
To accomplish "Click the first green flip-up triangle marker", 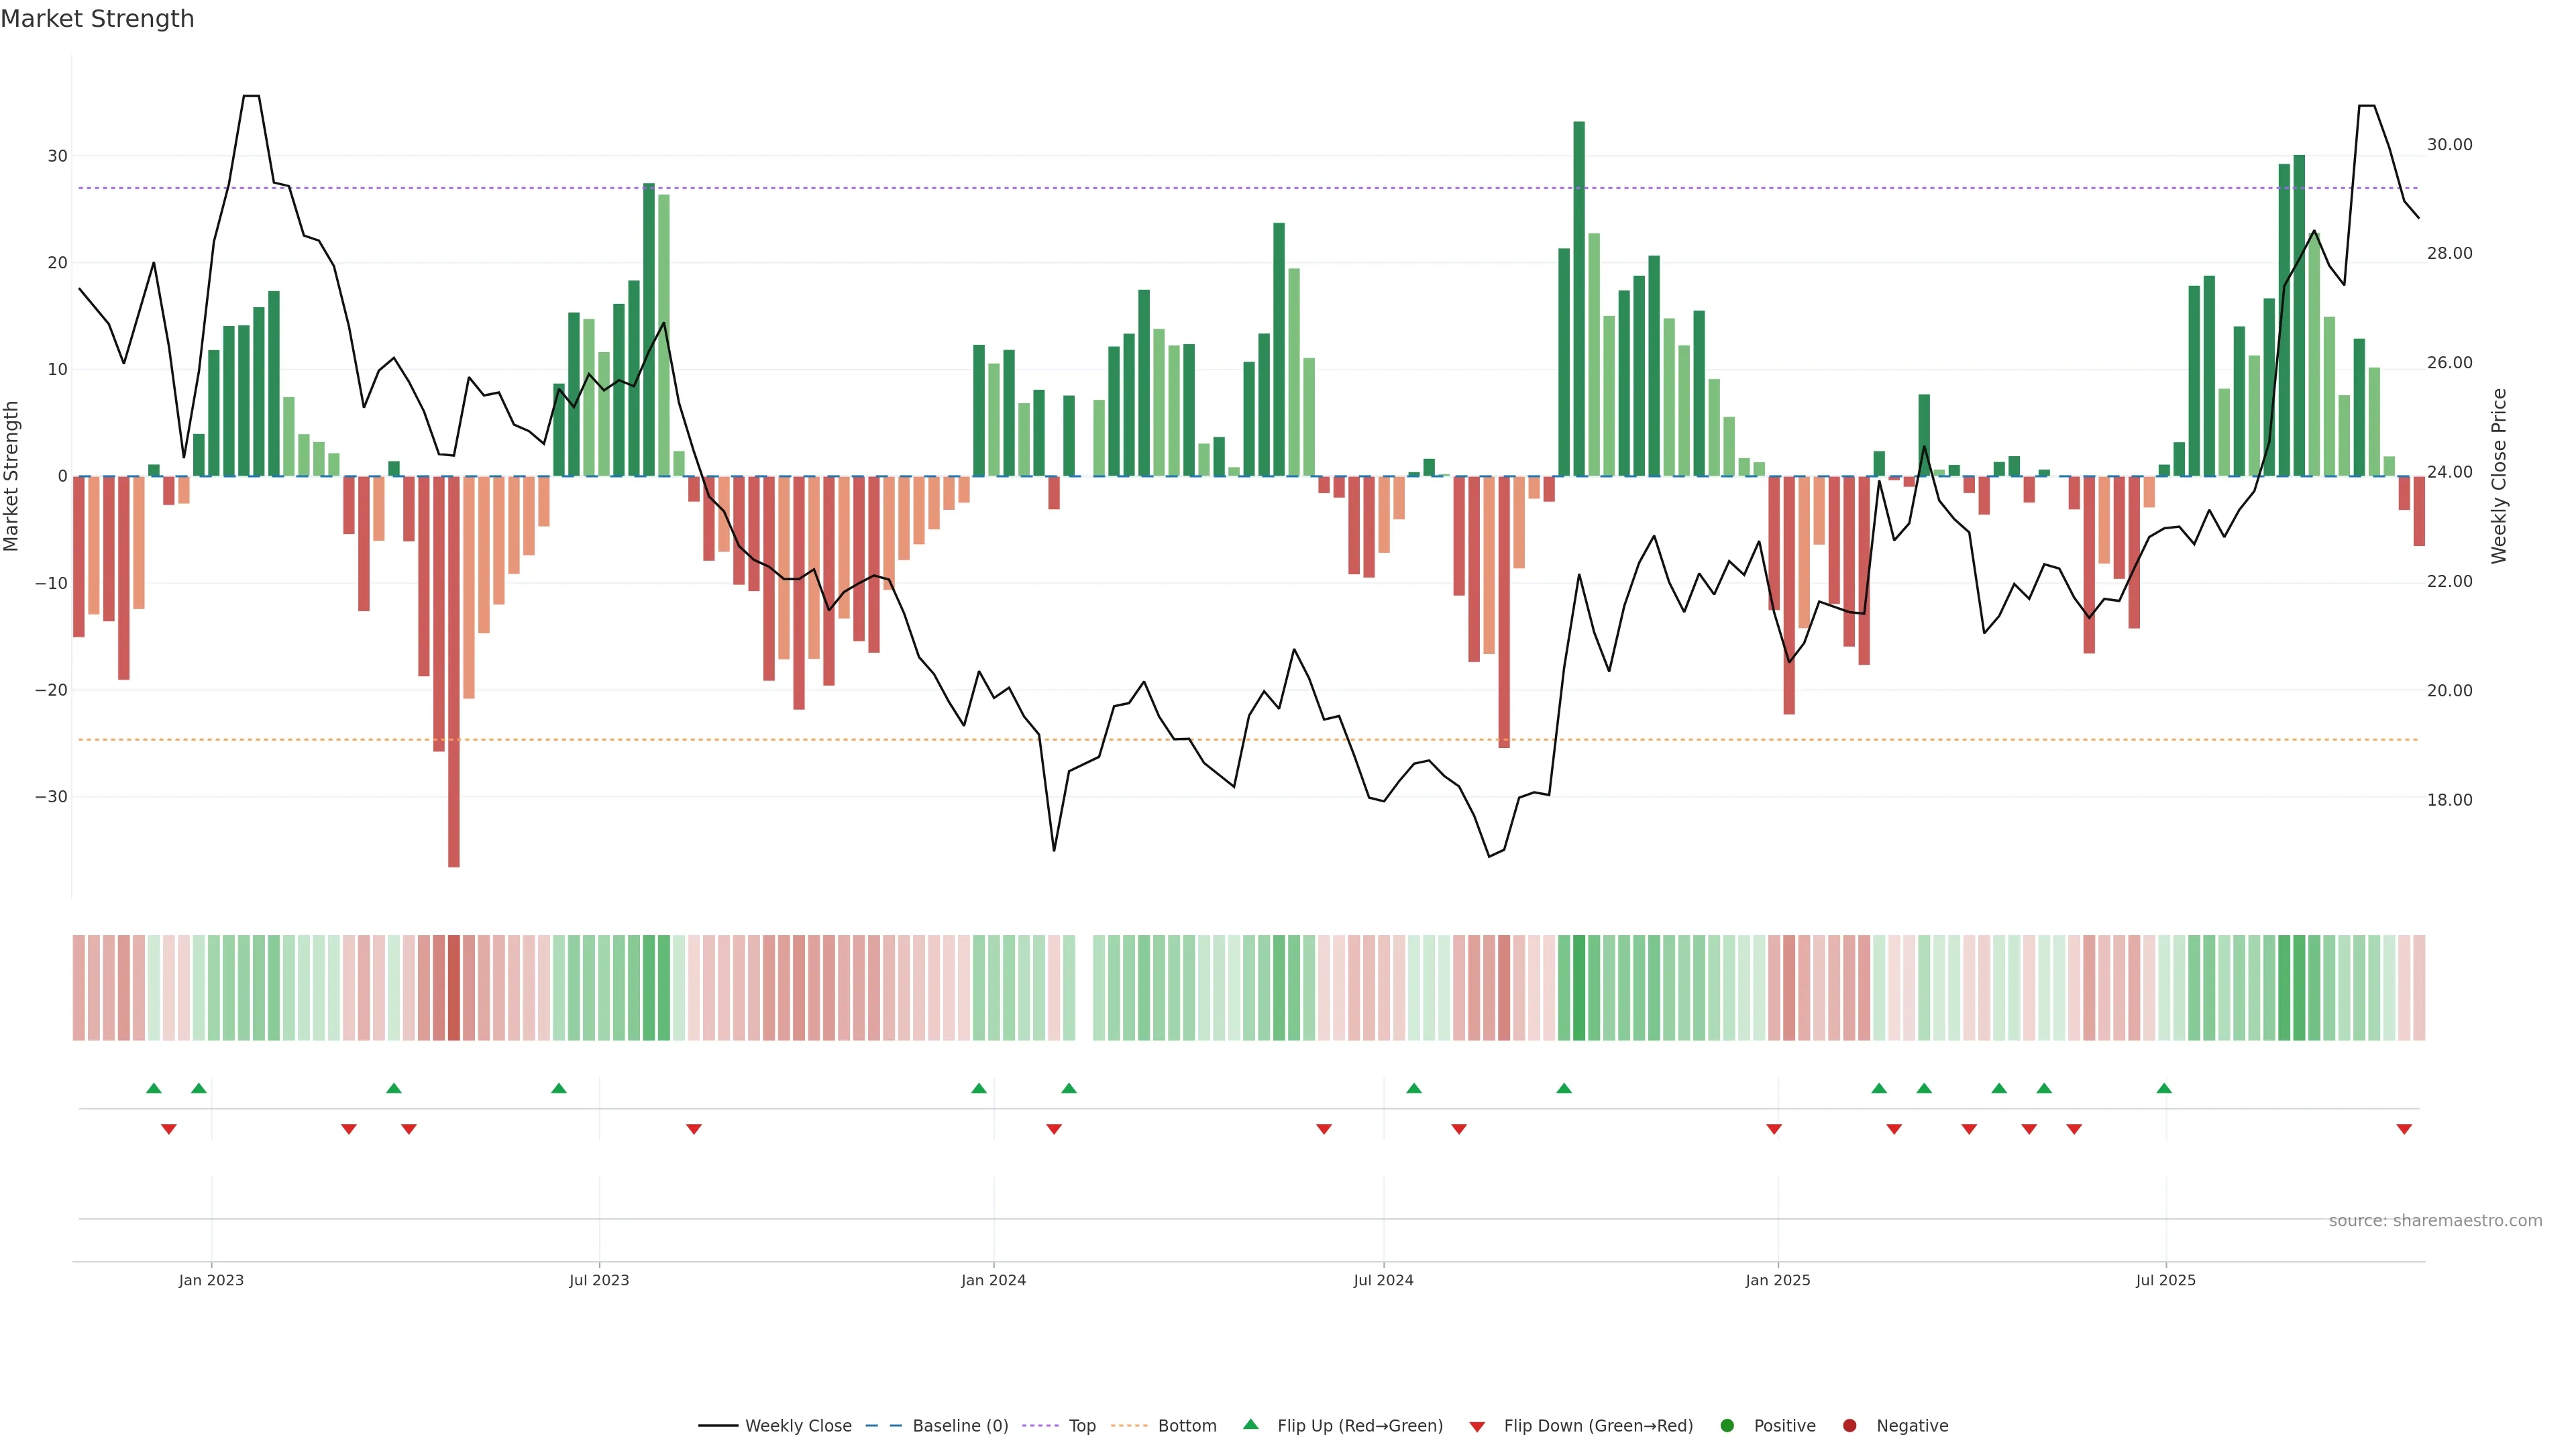I will 153,1088.
